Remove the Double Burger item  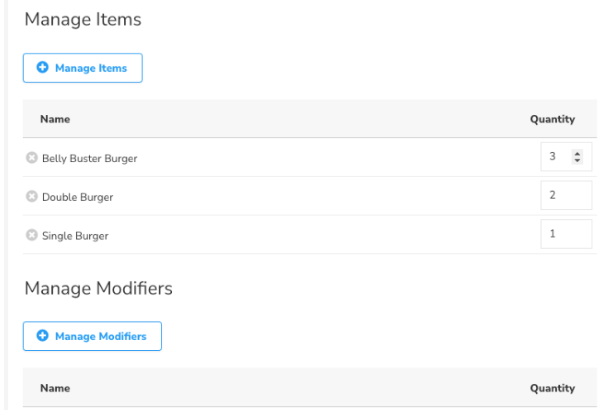(31, 197)
